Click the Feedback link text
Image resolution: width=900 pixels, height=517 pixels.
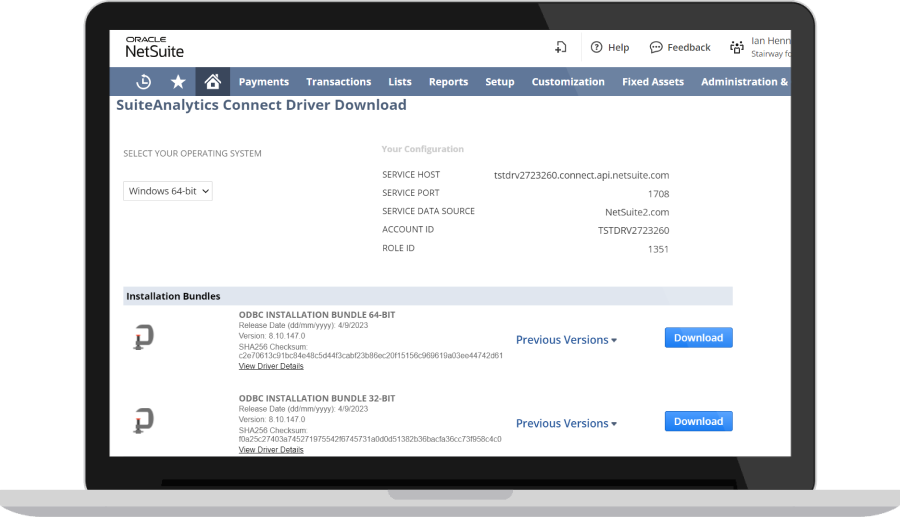(x=689, y=47)
